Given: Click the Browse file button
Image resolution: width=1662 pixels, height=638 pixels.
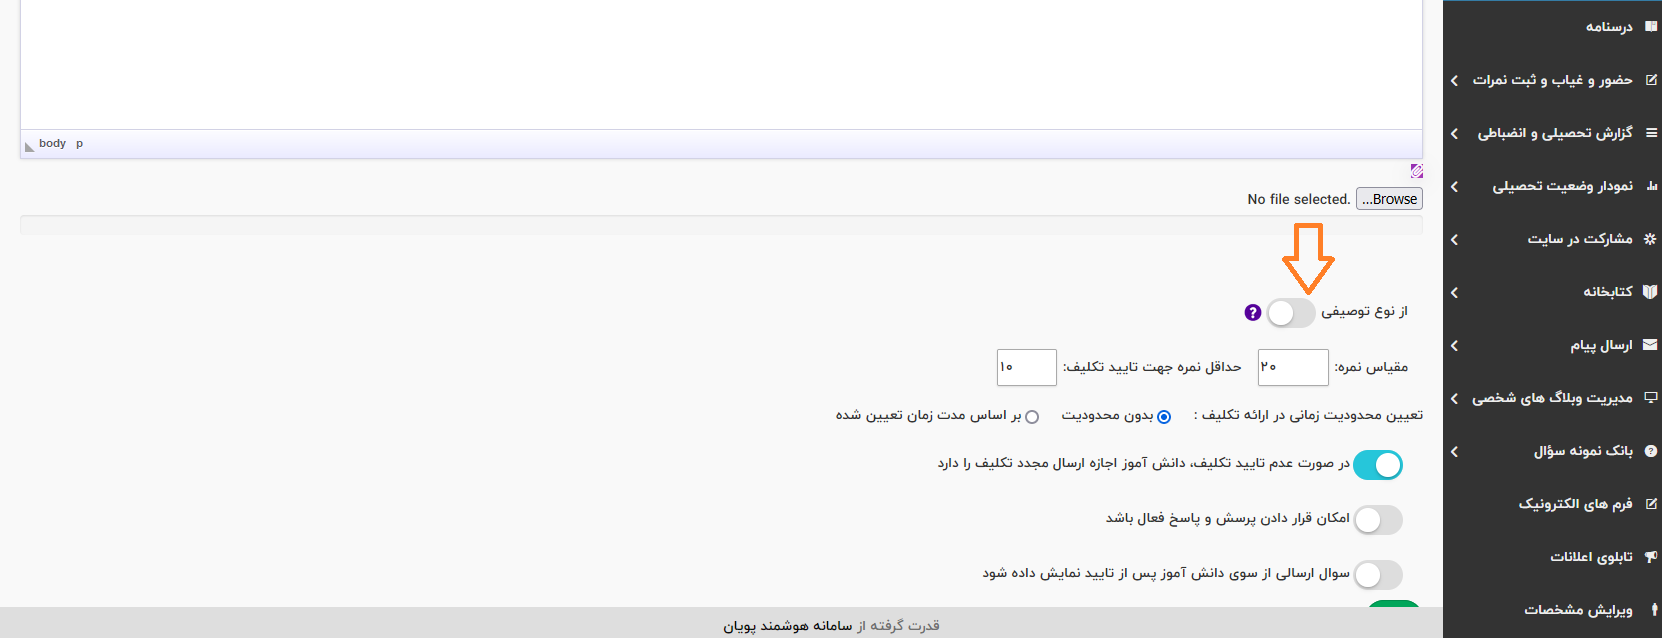Looking at the screenshot, I should [1389, 199].
